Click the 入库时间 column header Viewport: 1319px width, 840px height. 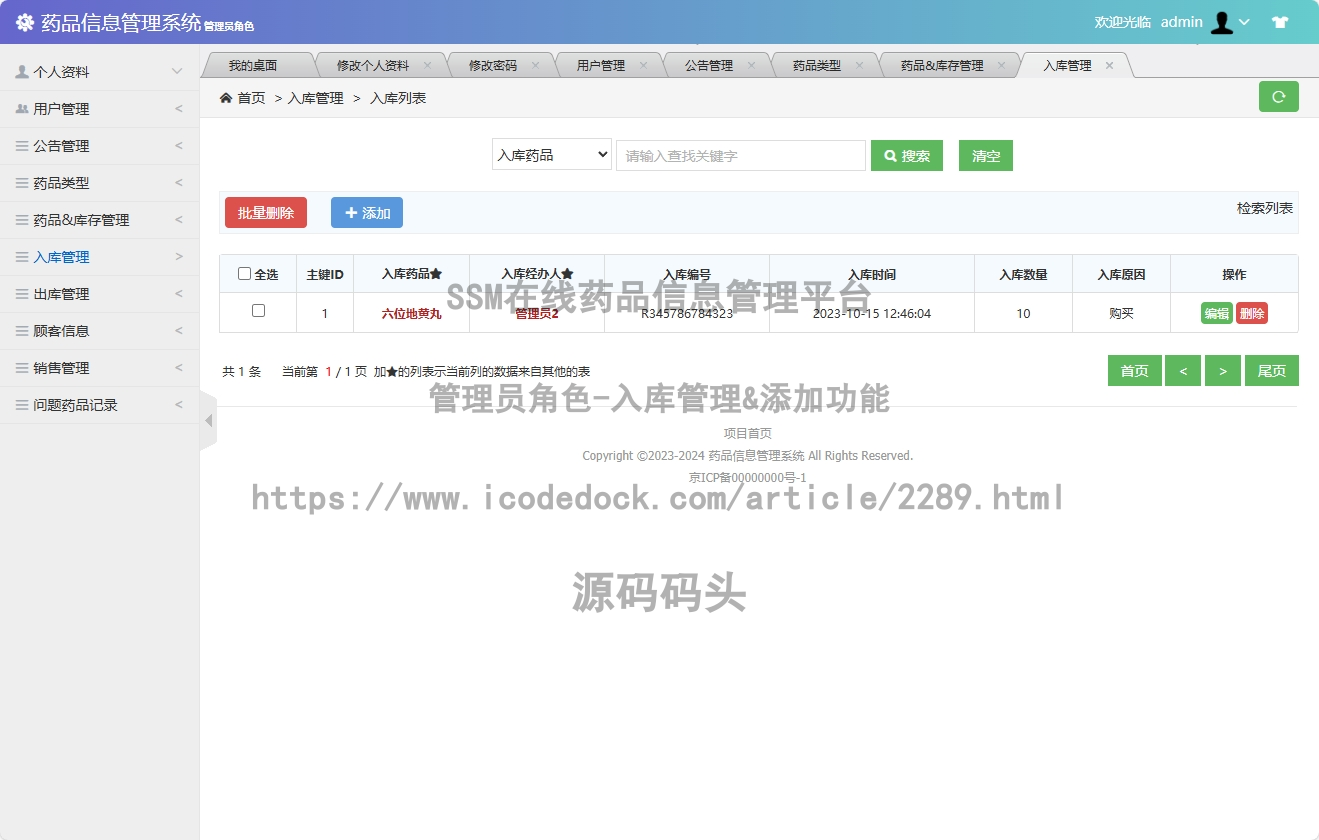click(872, 274)
